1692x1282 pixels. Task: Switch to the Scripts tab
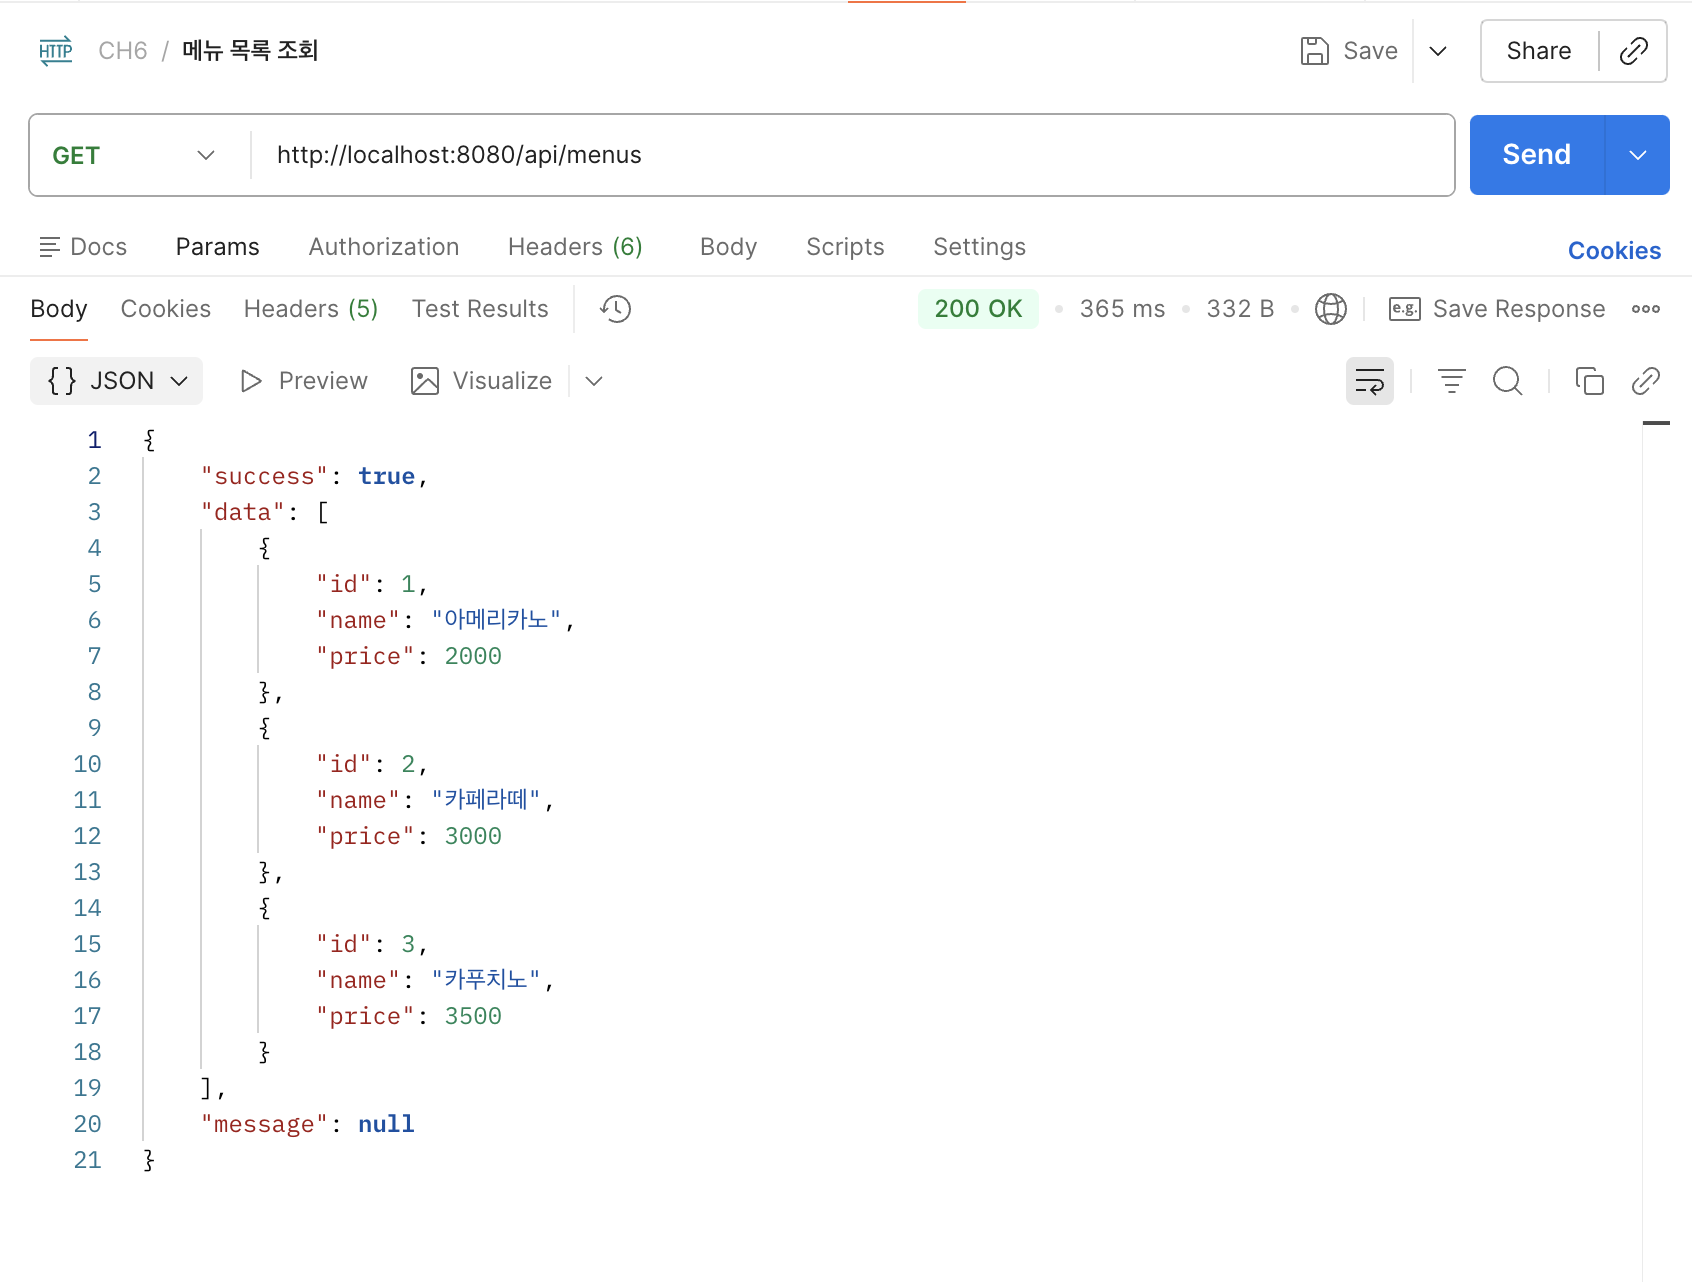(x=845, y=247)
